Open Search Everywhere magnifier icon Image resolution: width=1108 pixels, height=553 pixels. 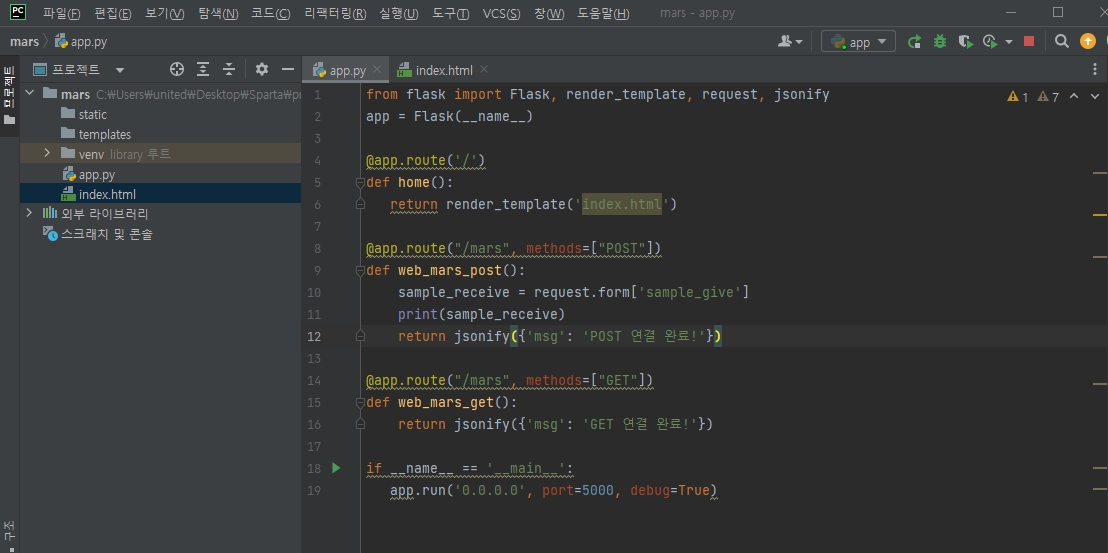click(1061, 42)
